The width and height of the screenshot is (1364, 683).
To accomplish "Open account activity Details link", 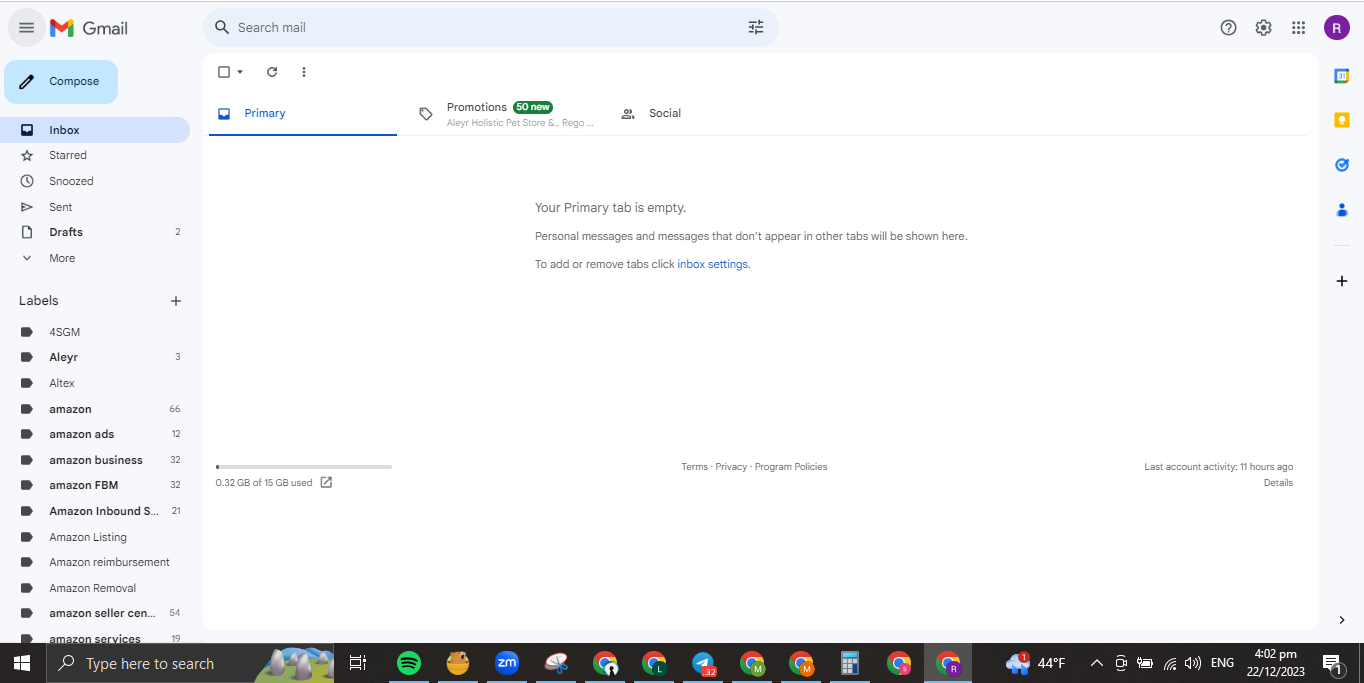I will [x=1278, y=483].
